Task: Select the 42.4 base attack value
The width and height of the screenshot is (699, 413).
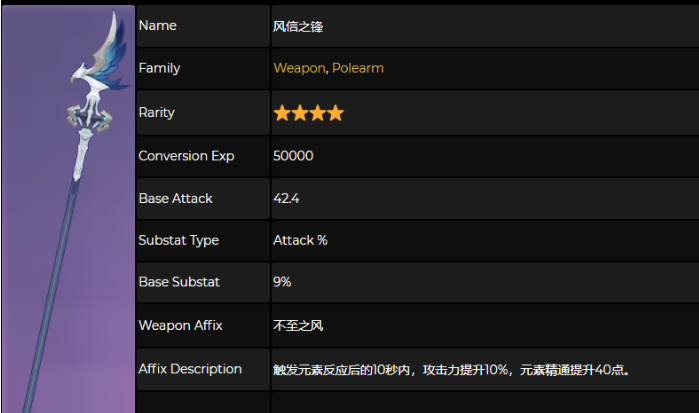Action: [x=286, y=198]
